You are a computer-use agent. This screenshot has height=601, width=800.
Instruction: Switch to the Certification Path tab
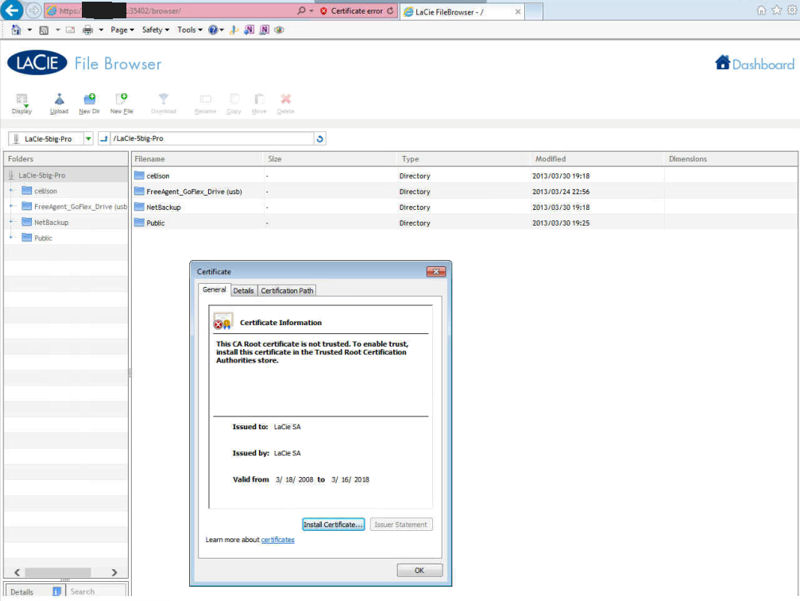pyautogui.click(x=287, y=290)
